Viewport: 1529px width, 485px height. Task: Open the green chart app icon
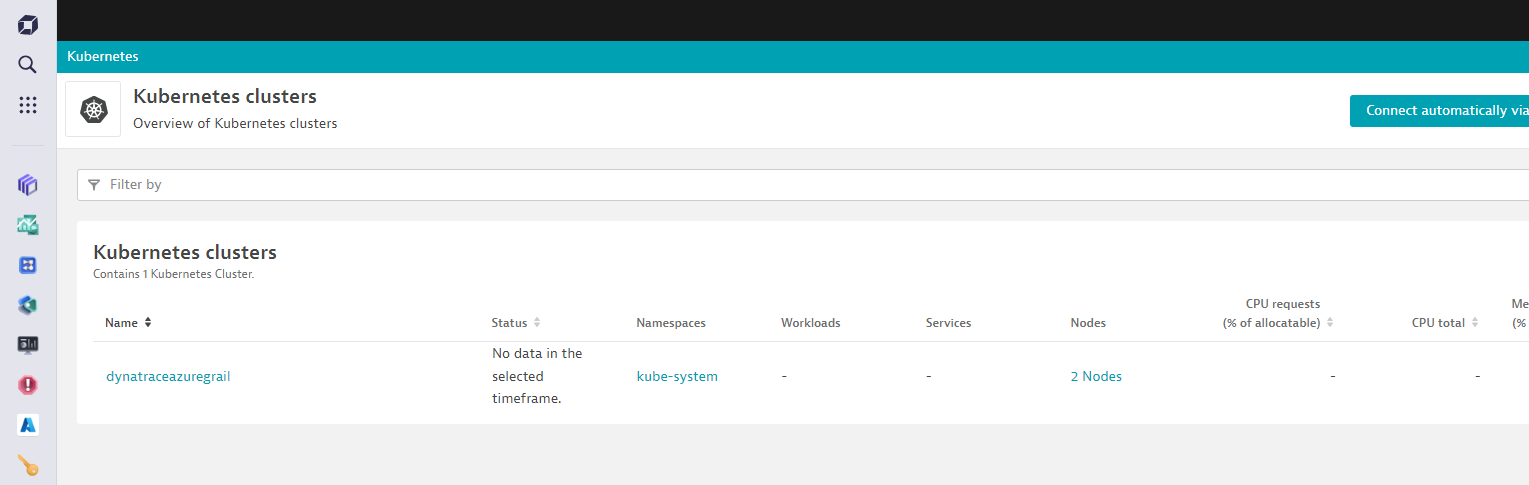[28, 225]
